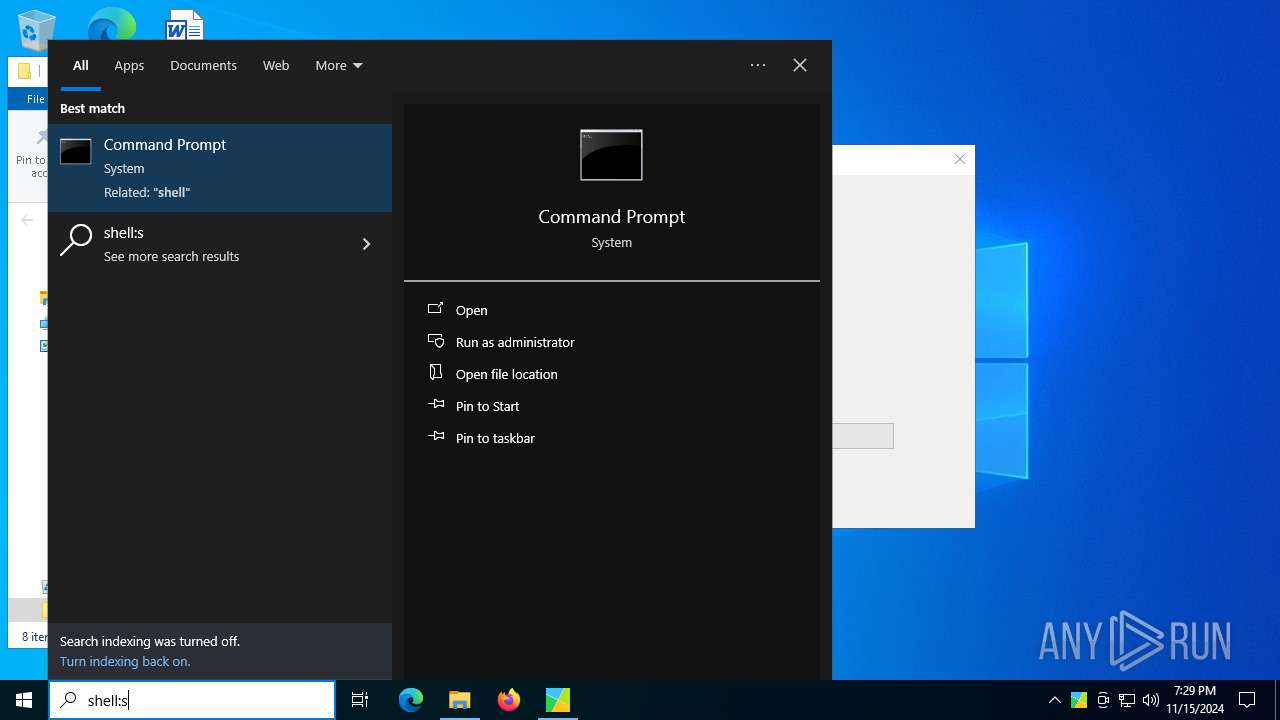1280x720 pixels.
Task: Open the More filter dropdown
Action: [339, 65]
